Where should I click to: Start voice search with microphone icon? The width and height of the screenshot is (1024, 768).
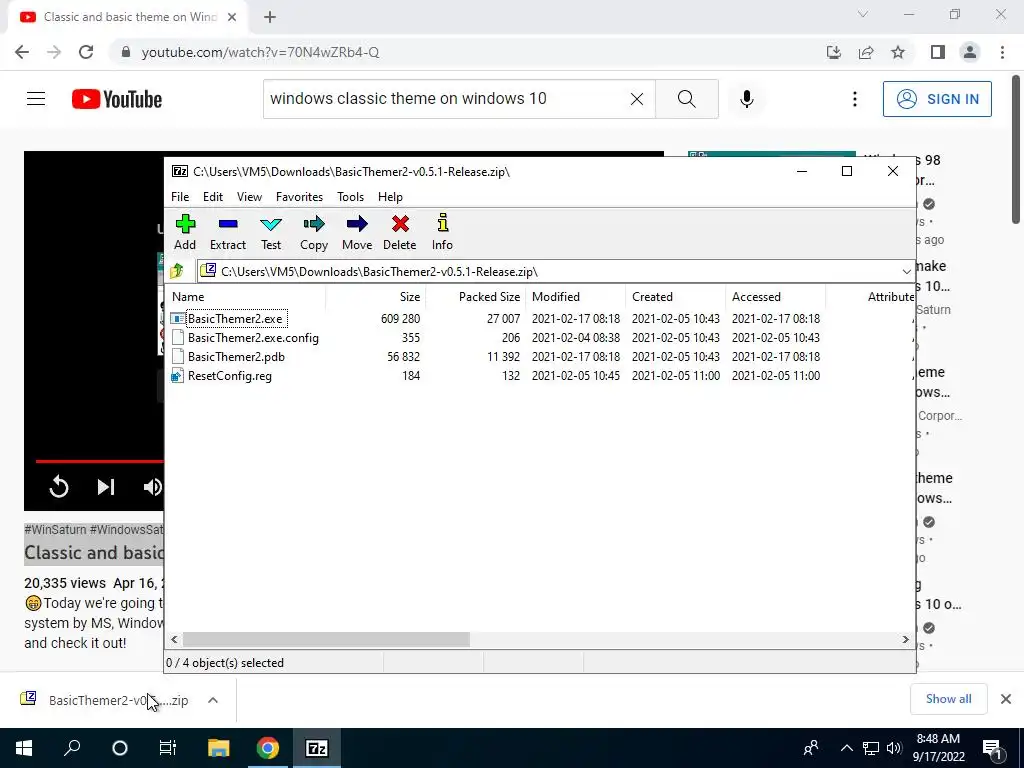[x=746, y=99]
